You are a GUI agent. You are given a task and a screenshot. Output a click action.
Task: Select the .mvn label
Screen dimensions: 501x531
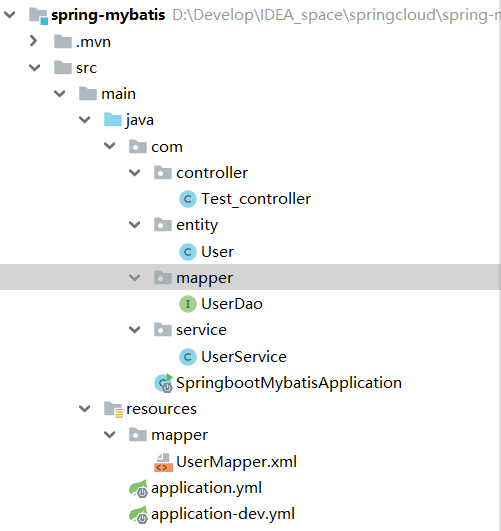coord(93,42)
